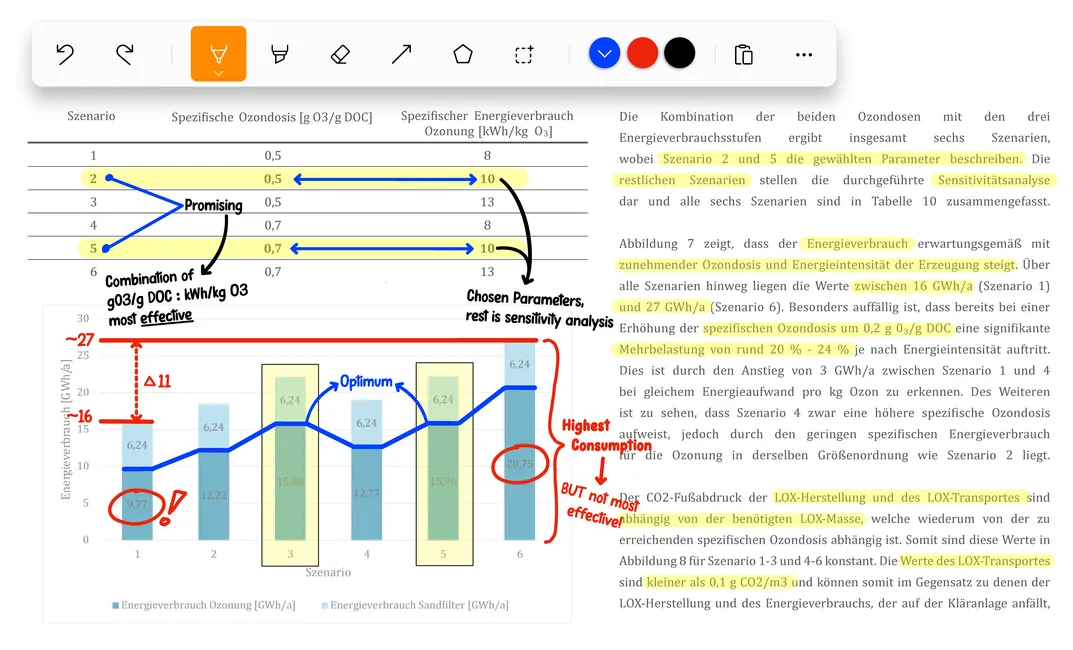This screenshot has width=1073, height=650.
Task: Click legend 'Energieverbrauch Sandfilter [GWh/a]'
Action: click(x=415, y=605)
